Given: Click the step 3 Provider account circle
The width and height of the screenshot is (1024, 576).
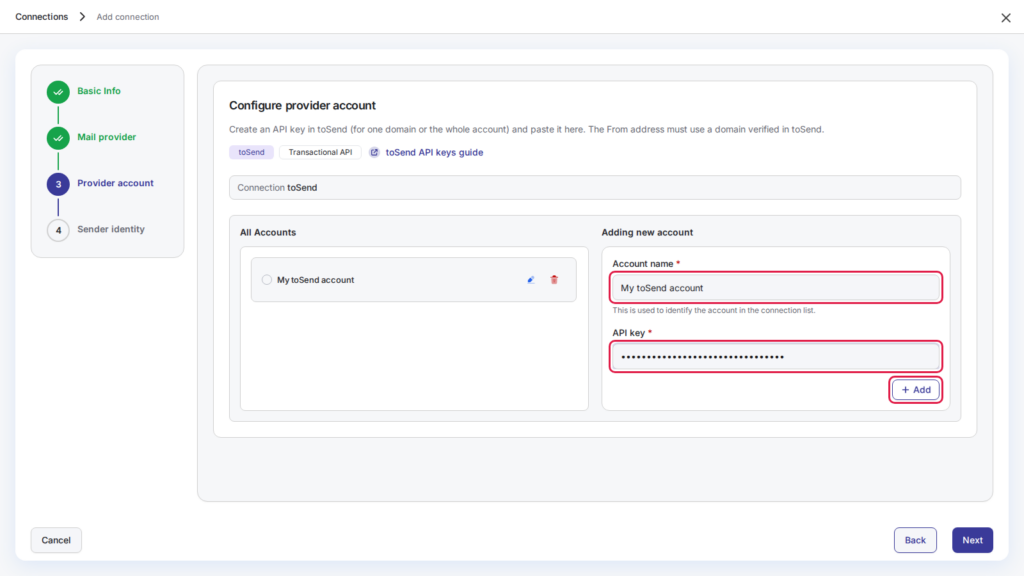Looking at the screenshot, I should coord(58,184).
